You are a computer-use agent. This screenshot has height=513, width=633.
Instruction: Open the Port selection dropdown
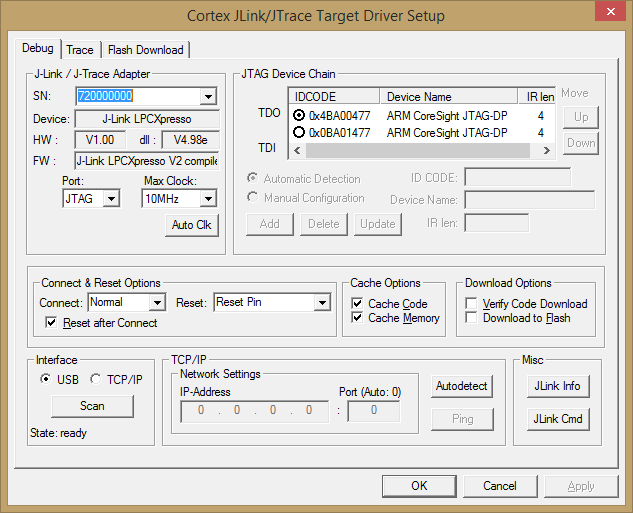pos(110,199)
